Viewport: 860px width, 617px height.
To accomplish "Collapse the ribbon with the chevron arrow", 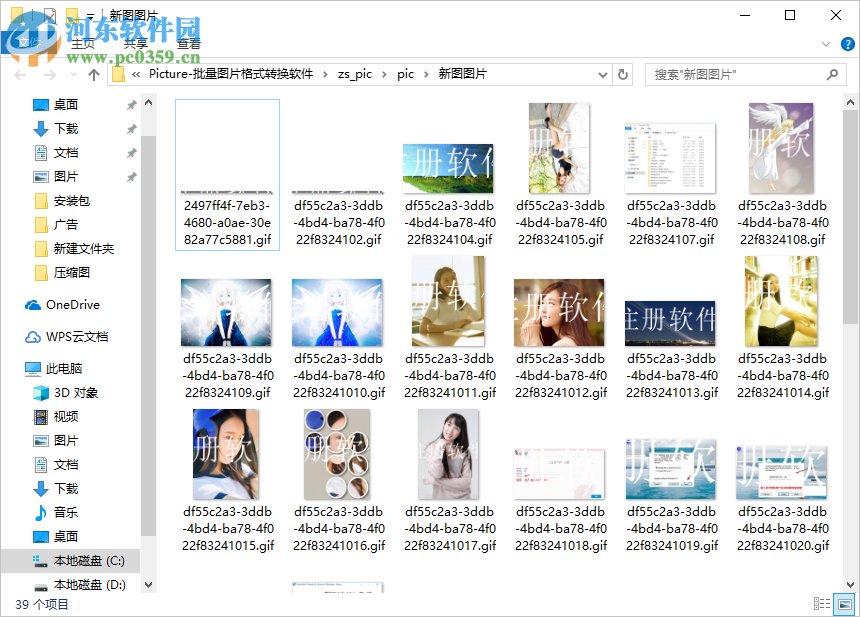I will click(x=826, y=44).
